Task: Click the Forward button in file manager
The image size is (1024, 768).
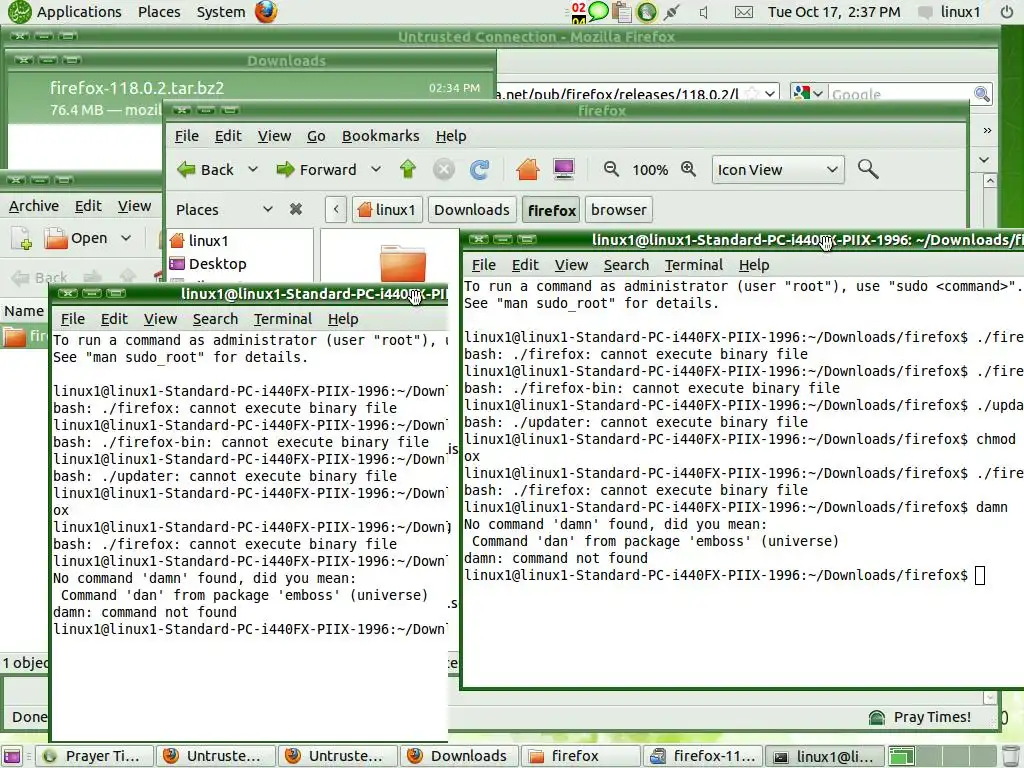Action: (x=317, y=170)
